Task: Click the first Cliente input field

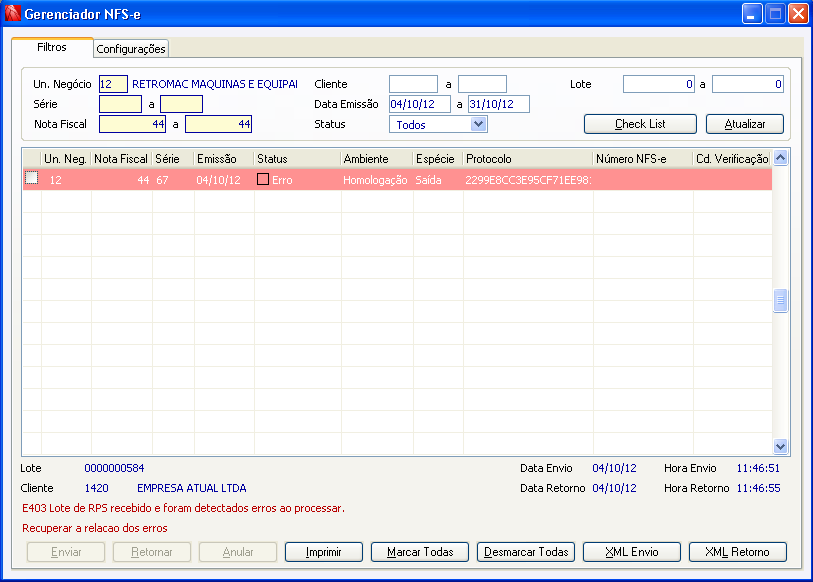Action: click(x=413, y=84)
